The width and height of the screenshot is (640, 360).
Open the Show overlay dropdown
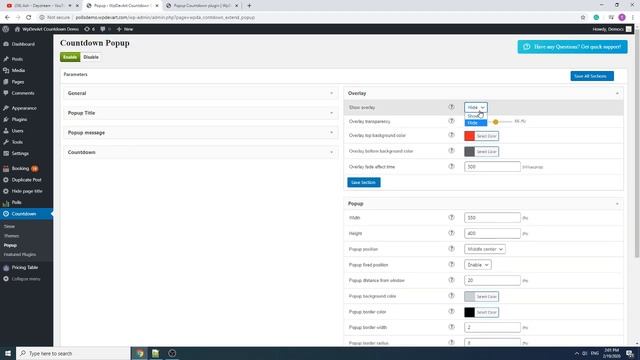tap(476, 107)
